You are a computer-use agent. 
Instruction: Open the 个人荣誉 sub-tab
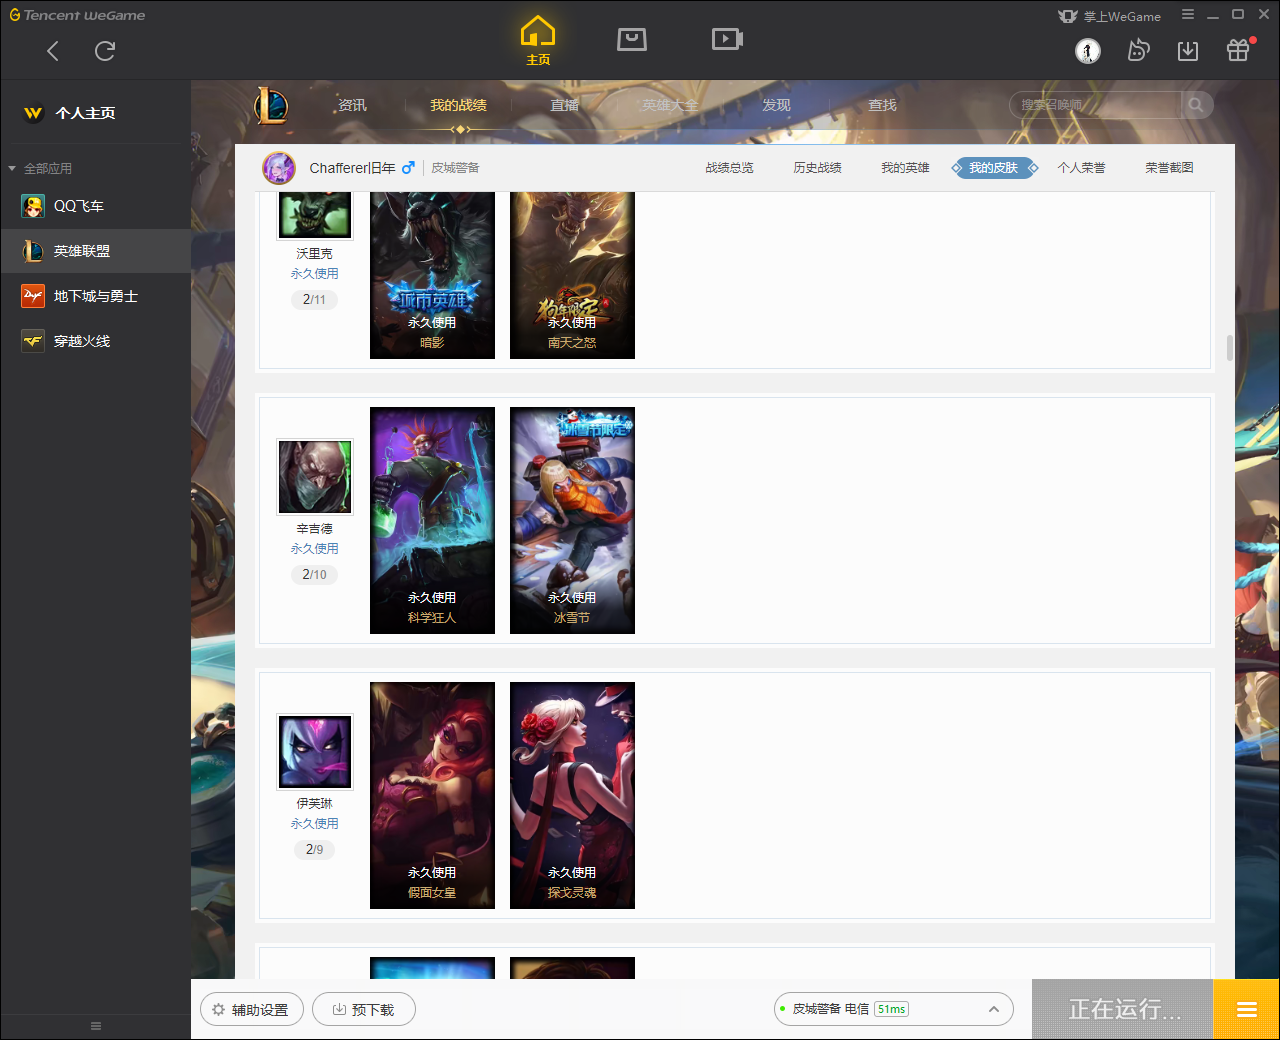click(1081, 168)
